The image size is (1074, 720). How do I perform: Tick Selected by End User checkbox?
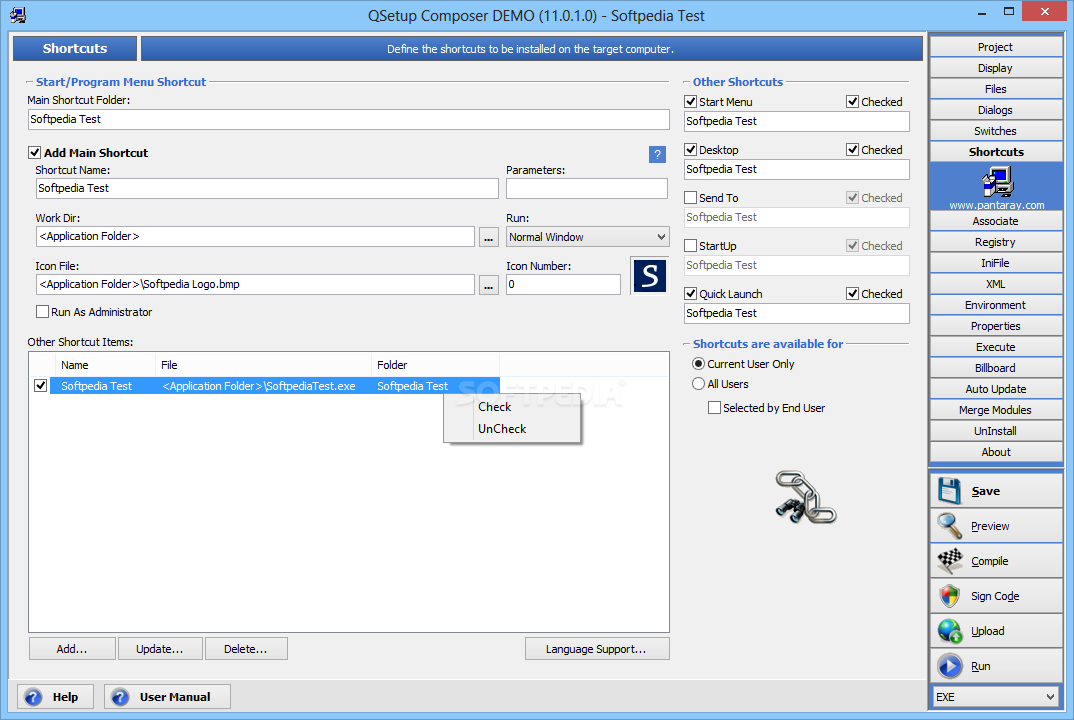pos(714,408)
